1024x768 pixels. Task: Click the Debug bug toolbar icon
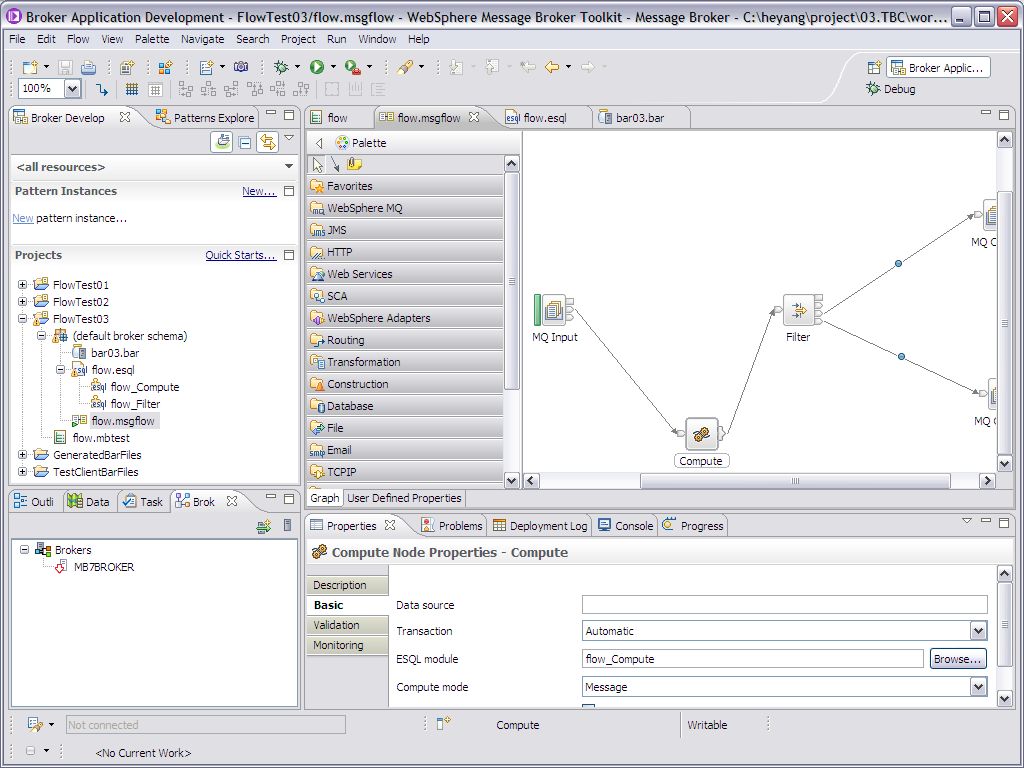coord(281,67)
